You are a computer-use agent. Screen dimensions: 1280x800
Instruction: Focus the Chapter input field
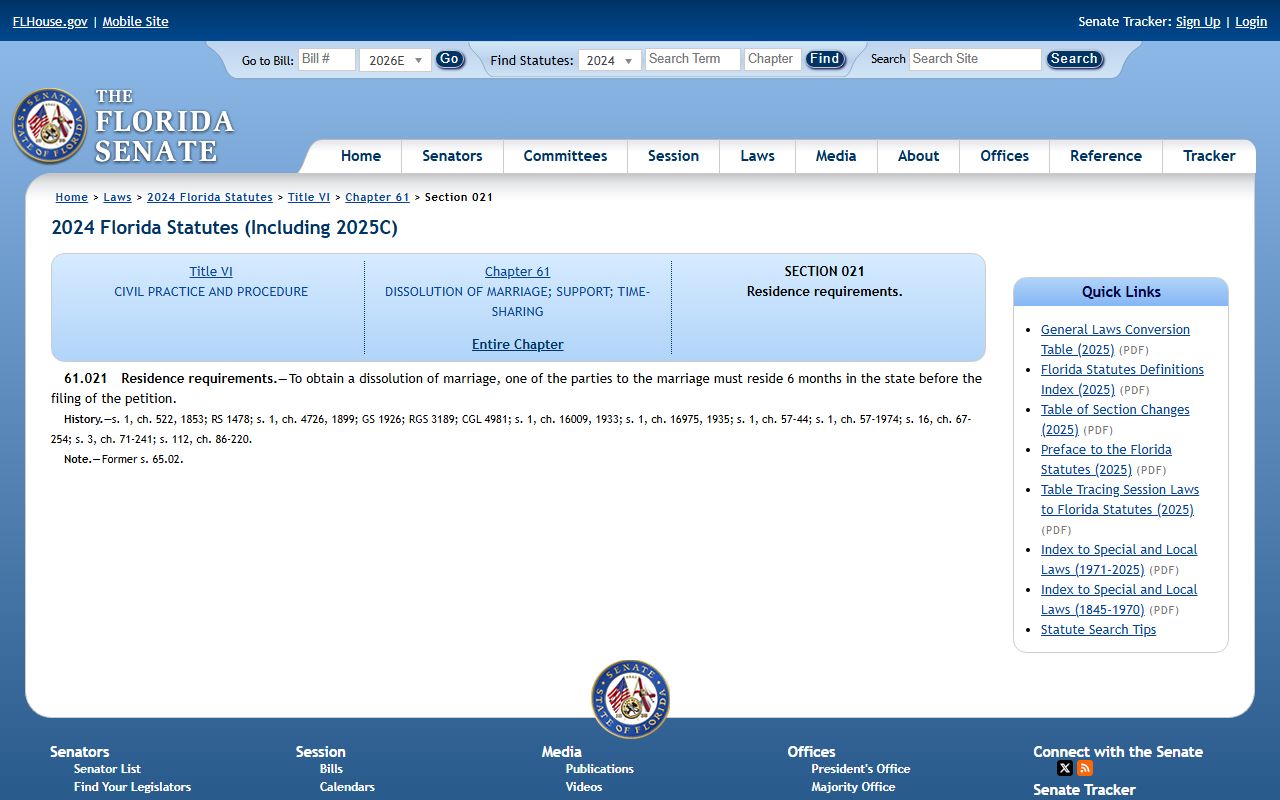click(x=773, y=59)
